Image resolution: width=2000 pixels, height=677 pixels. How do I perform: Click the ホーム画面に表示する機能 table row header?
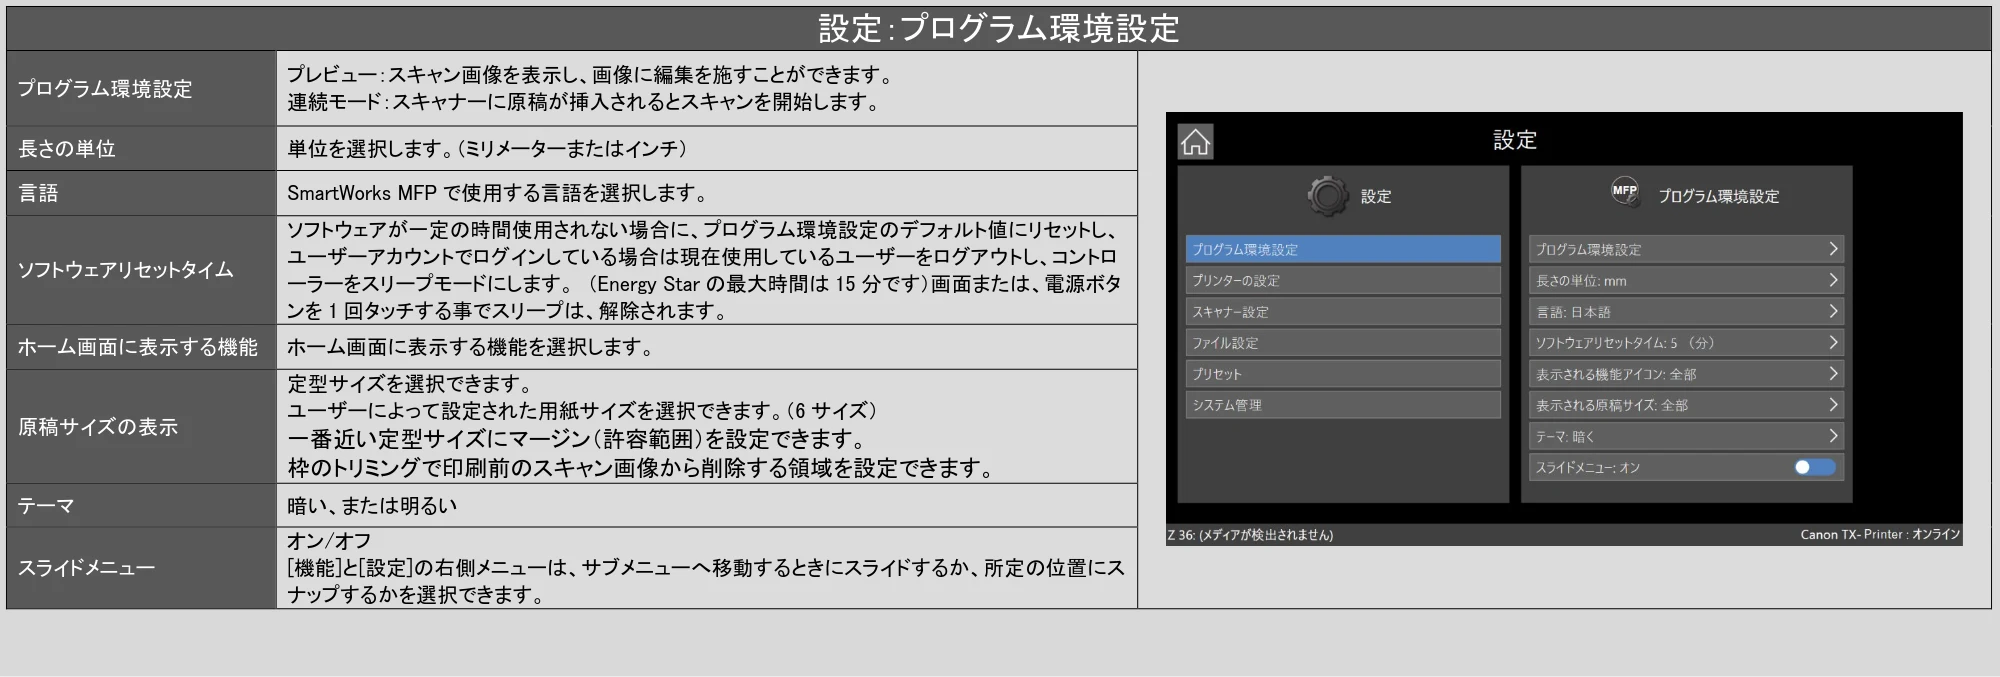coord(137,347)
